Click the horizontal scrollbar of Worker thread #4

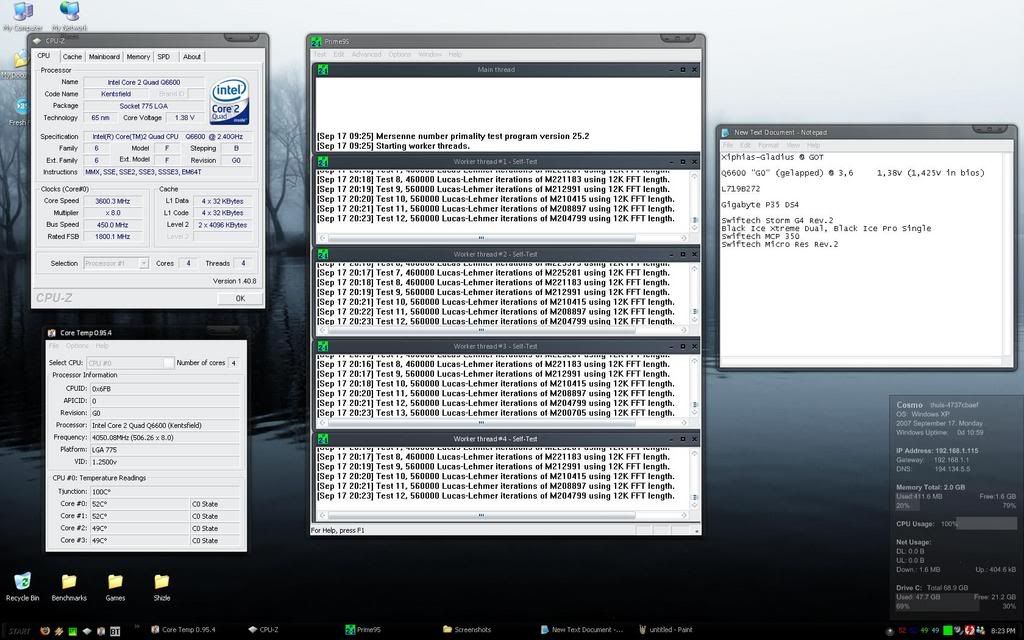pos(502,515)
